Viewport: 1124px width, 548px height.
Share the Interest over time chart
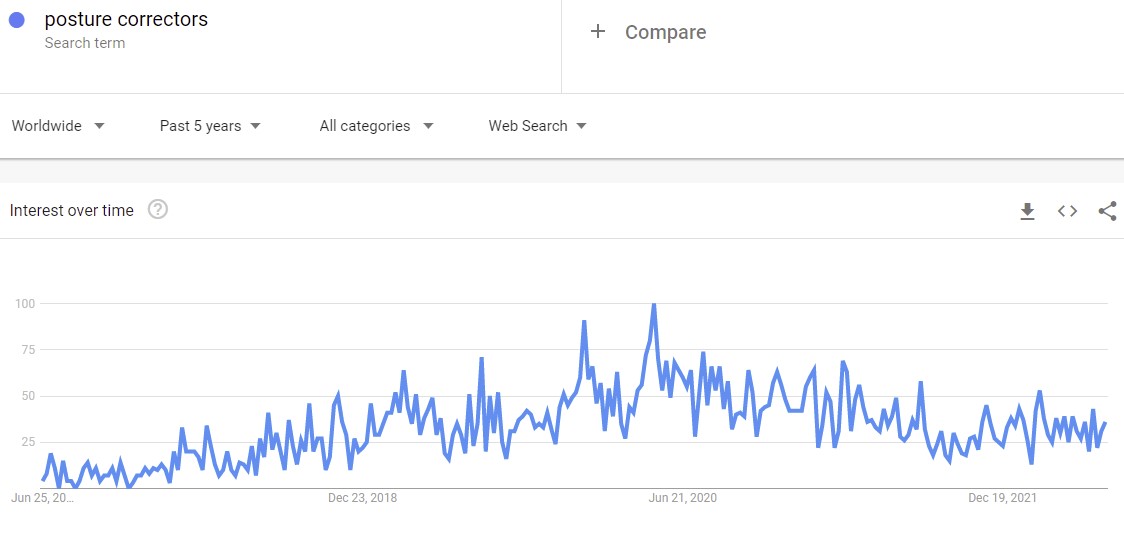click(x=1107, y=211)
